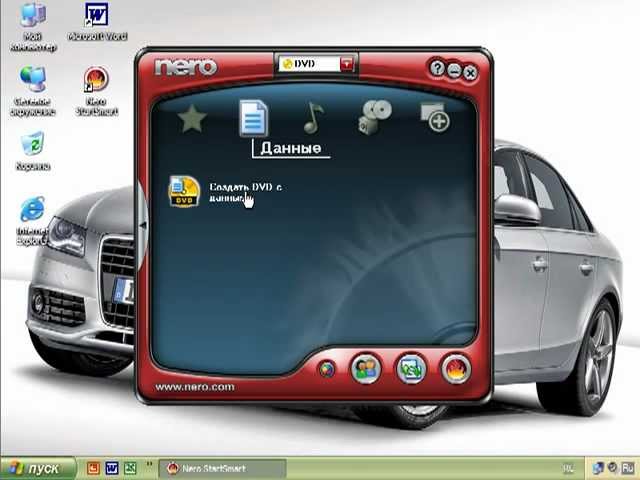The width and height of the screenshot is (640, 480).
Task: Click the Nero flame round button
Action: [456, 369]
